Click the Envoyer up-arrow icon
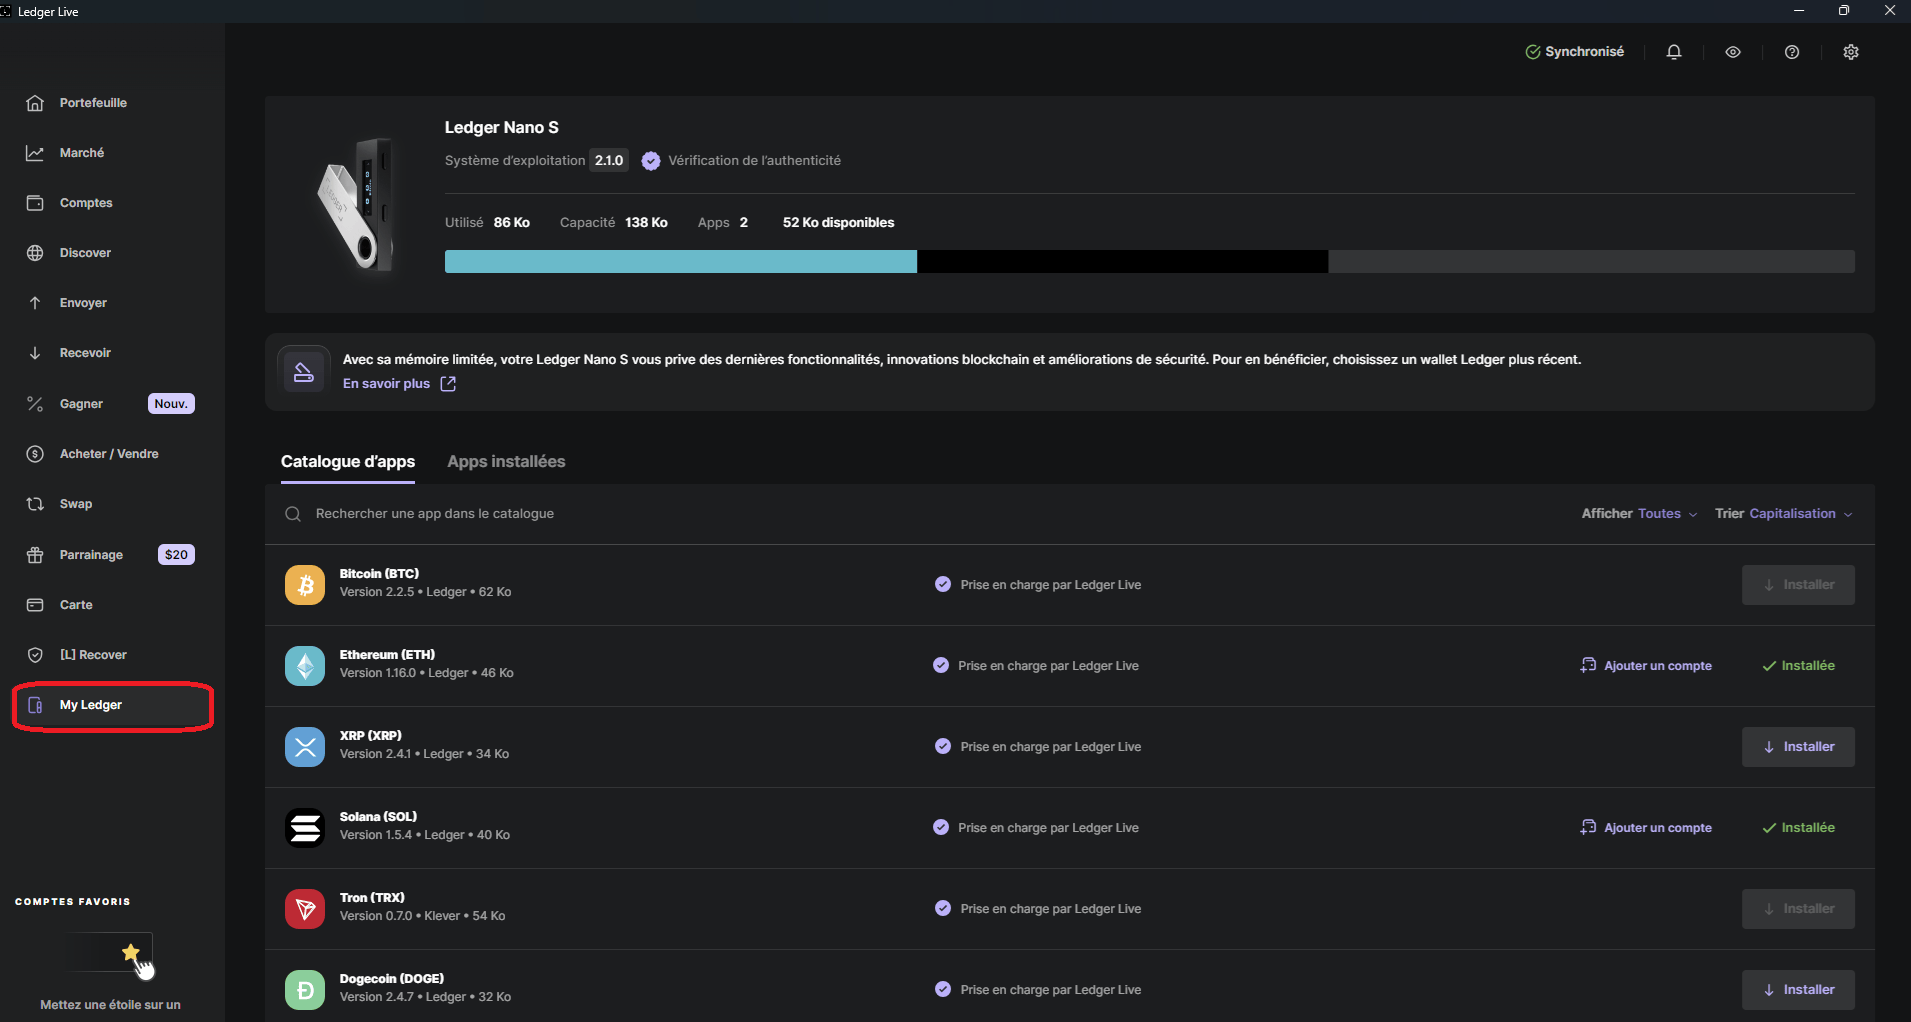 click(35, 303)
